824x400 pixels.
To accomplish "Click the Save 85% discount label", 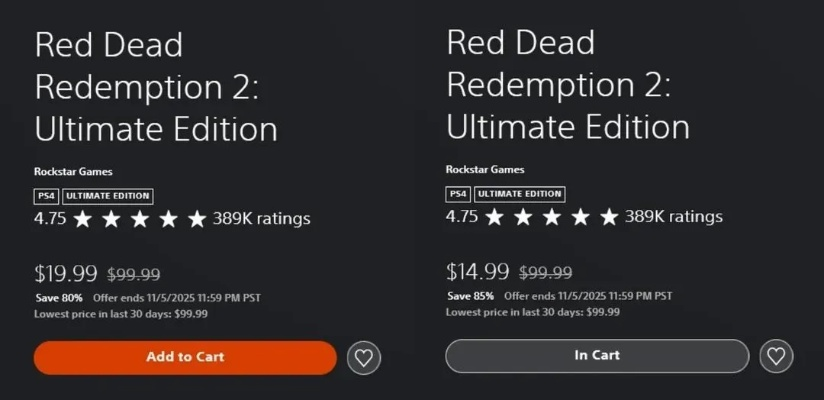I will (468, 296).
